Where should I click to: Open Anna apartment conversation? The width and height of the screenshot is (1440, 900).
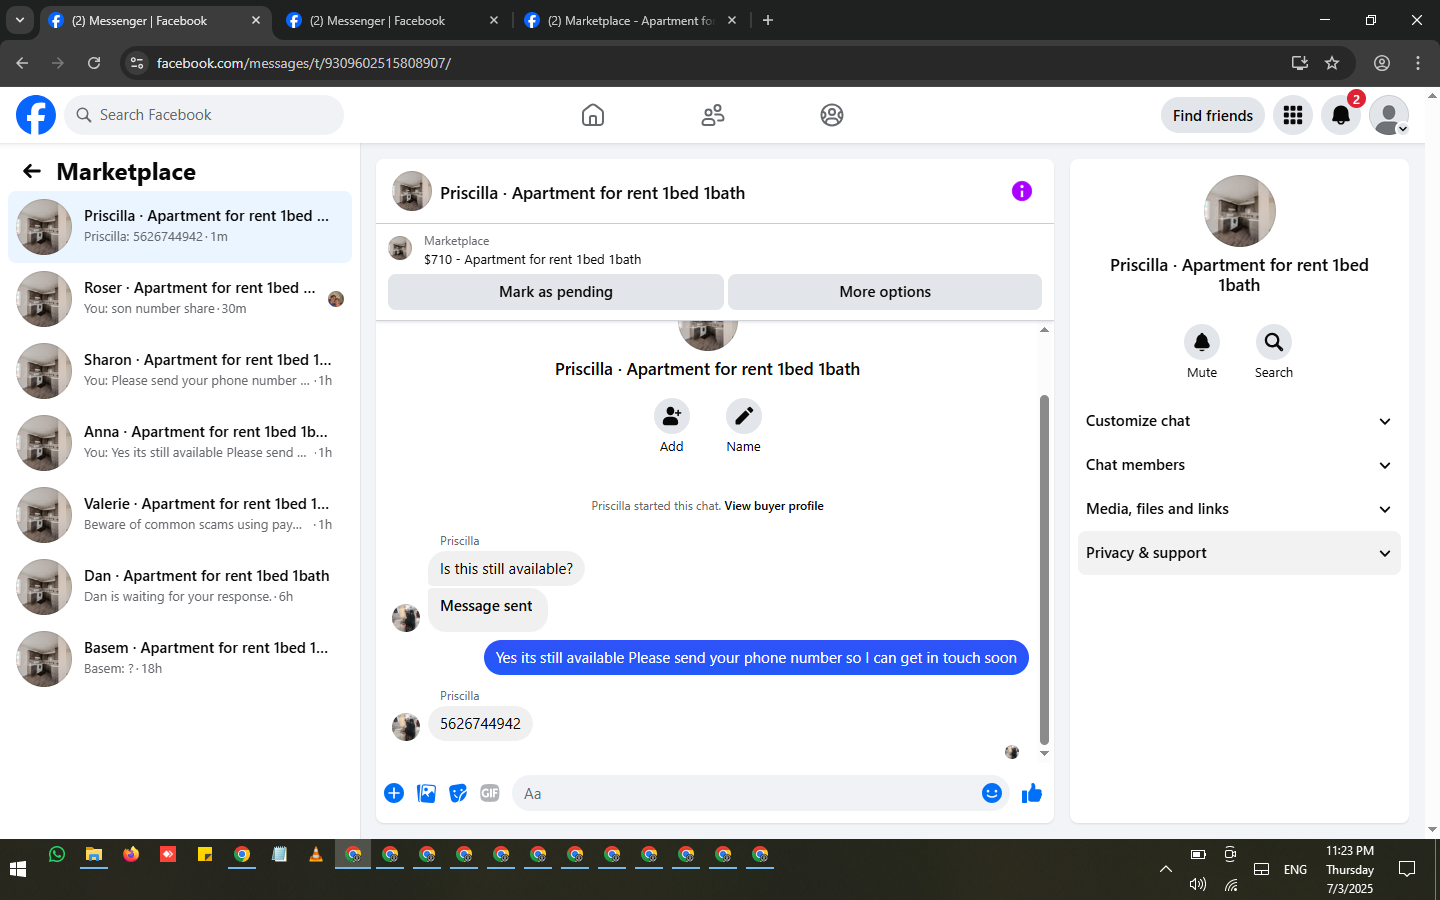(180, 443)
